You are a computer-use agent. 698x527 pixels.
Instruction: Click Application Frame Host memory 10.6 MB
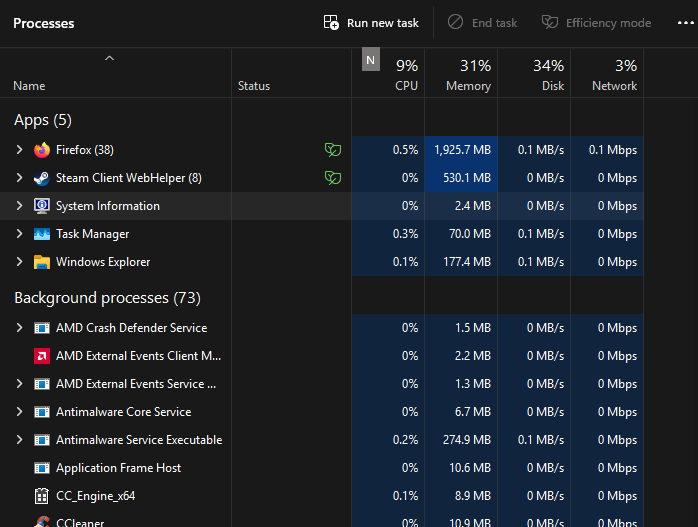[470, 468]
